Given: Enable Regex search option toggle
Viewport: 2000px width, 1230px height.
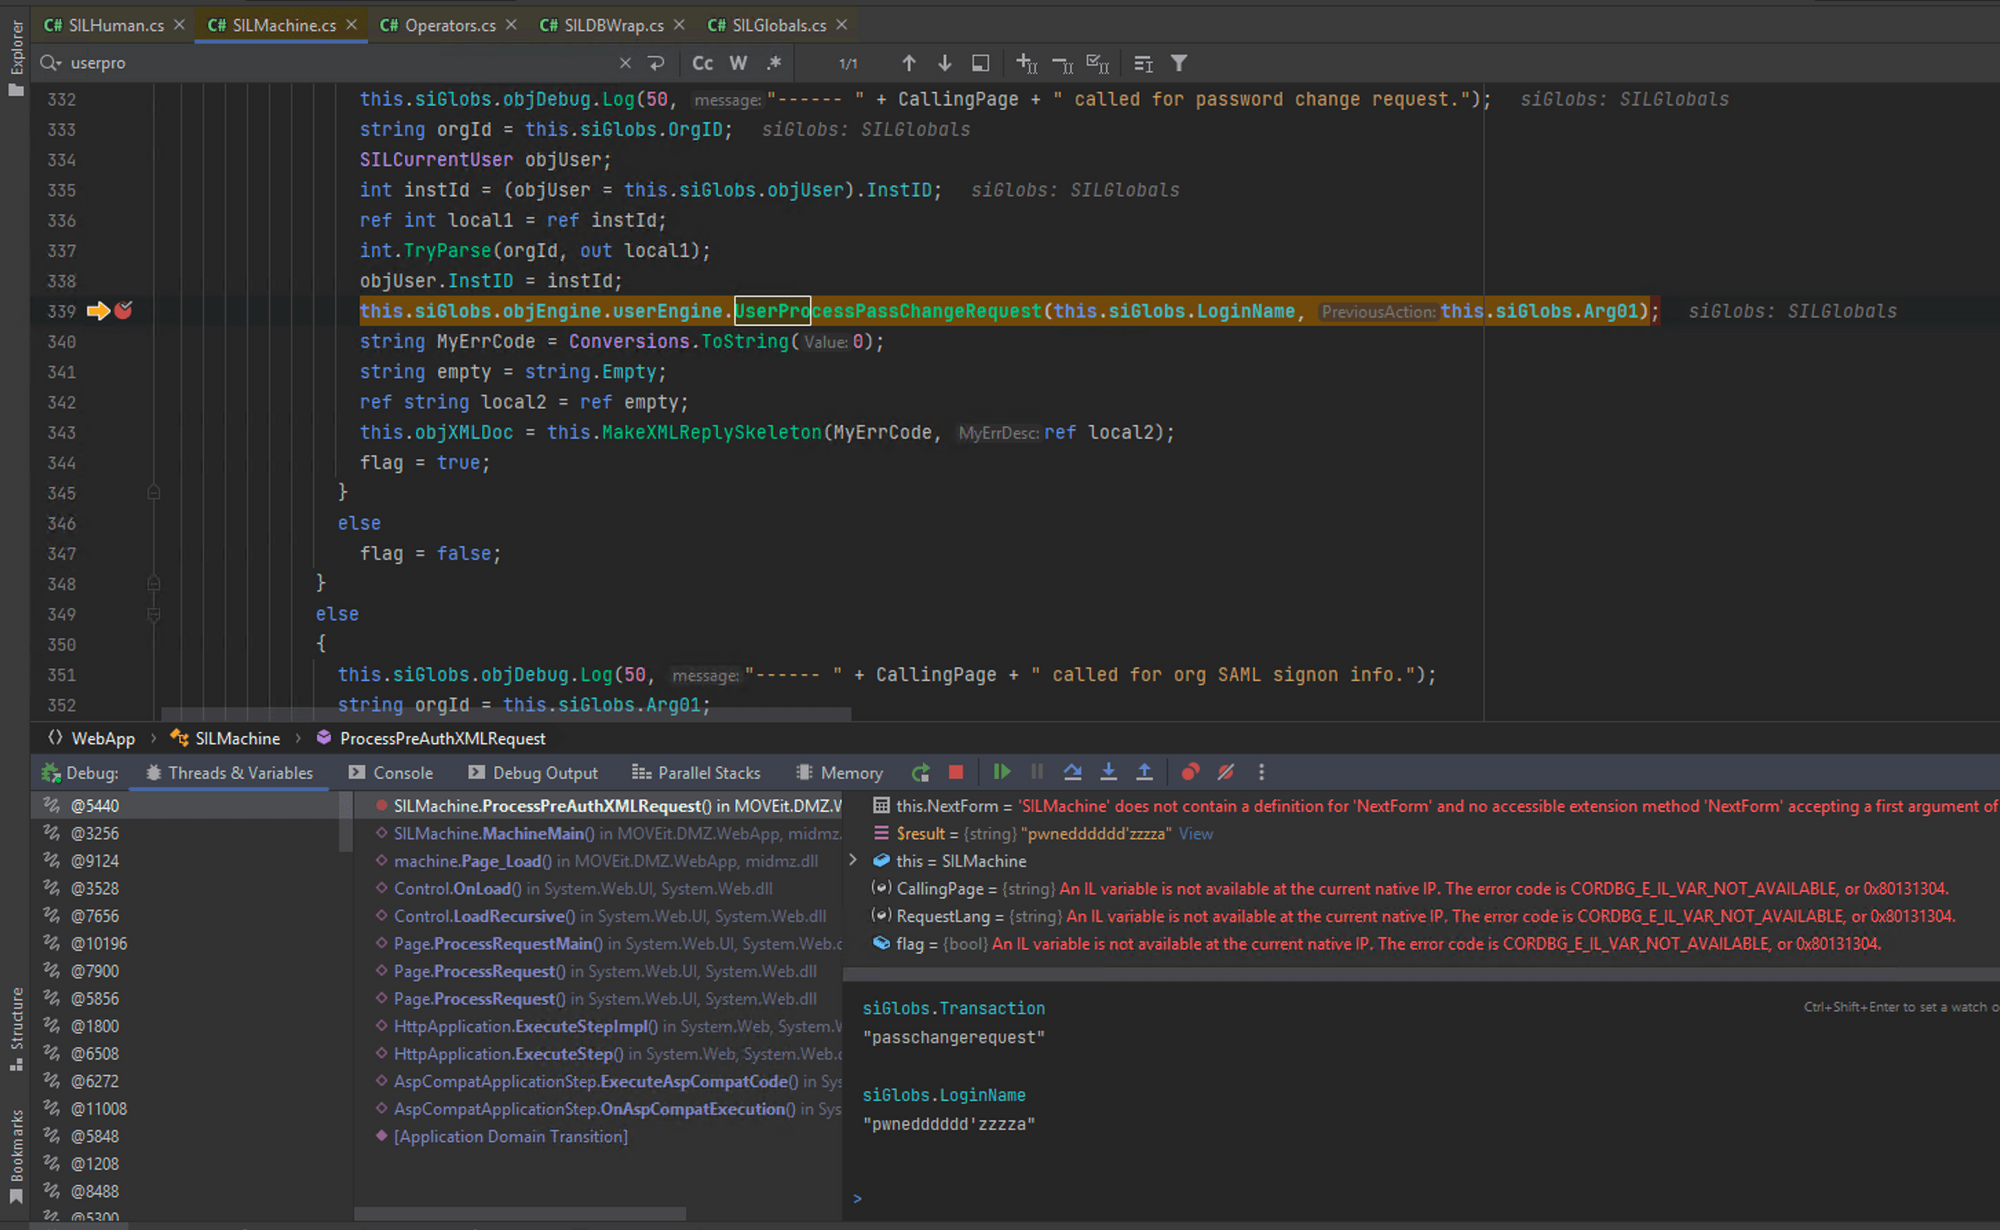Looking at the screenshot, I should click(774, 63).
